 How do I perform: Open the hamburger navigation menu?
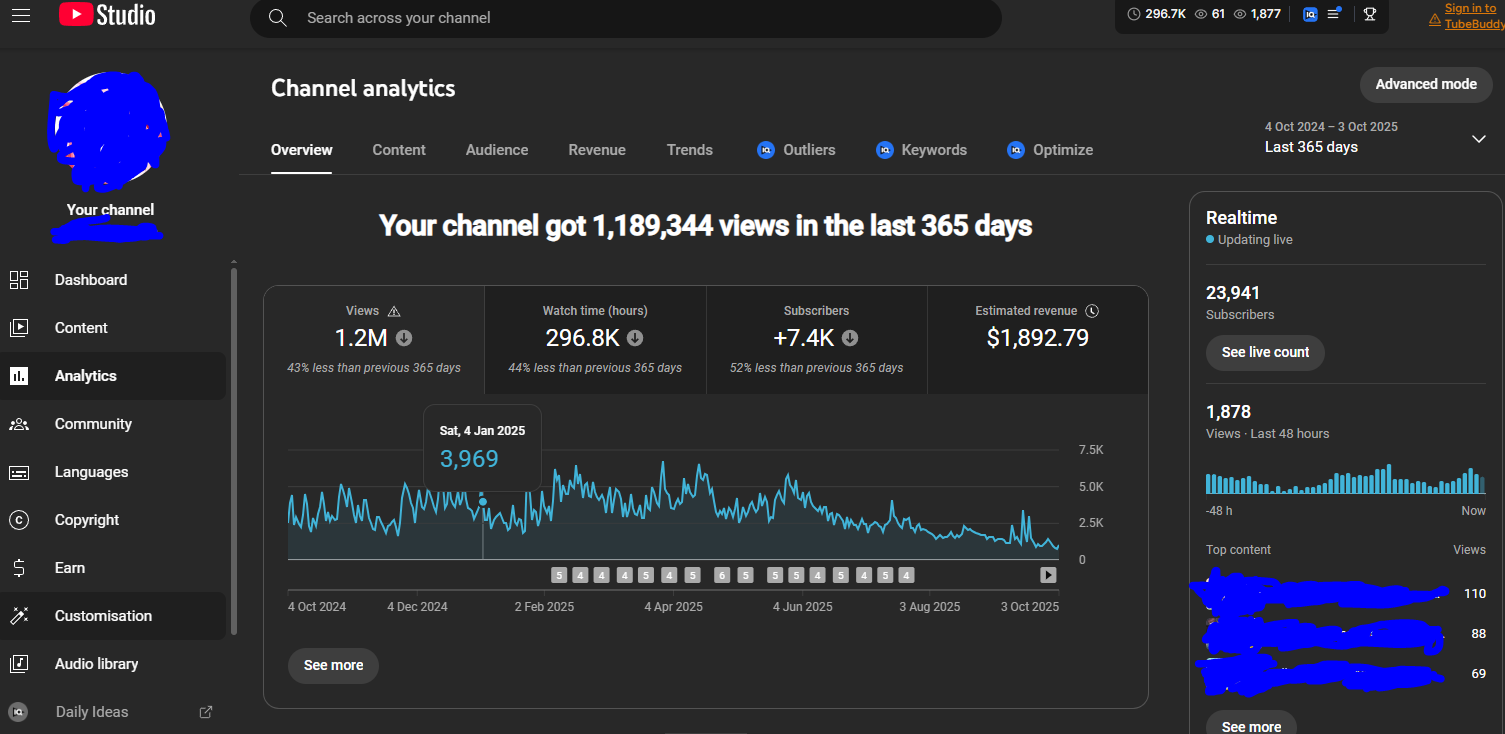tap(21, 16)
